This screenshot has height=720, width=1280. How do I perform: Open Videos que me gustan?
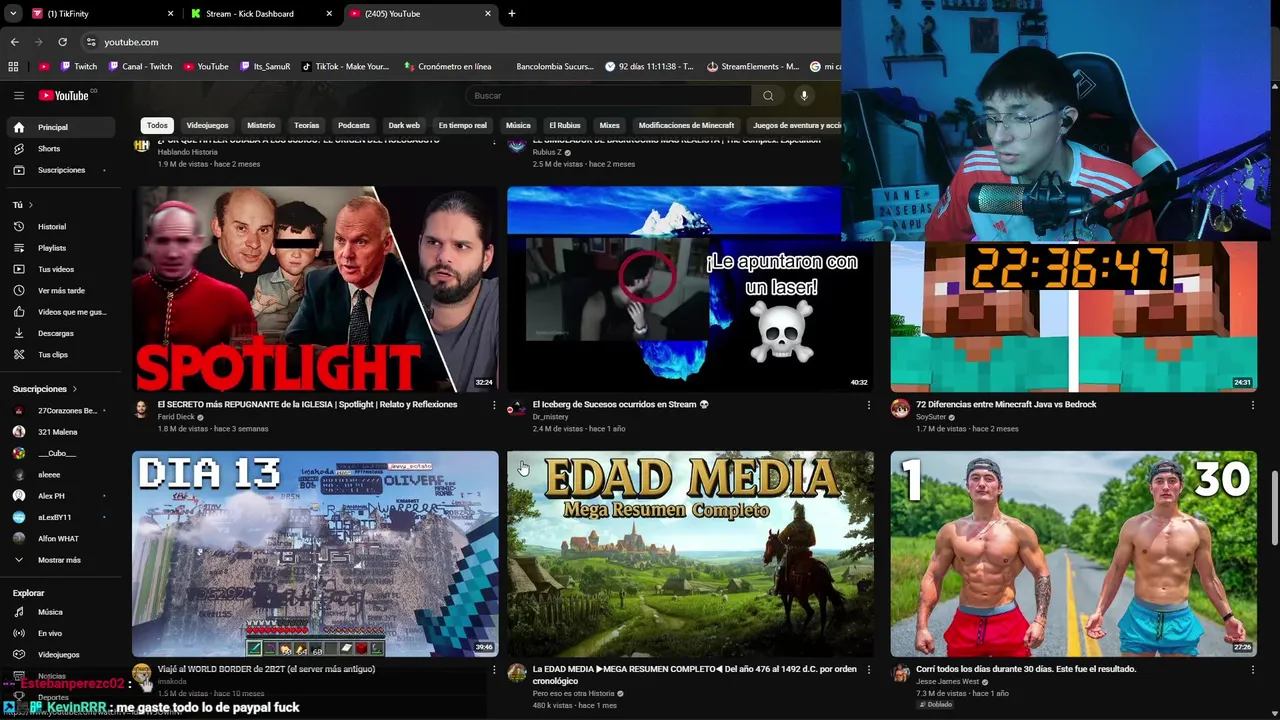[x=63, y=312]
